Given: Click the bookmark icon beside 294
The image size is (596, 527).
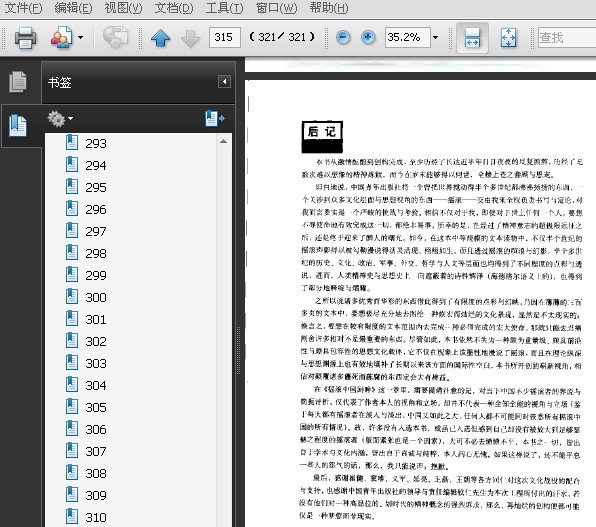Looking at the screenshot, I should tap(72, 165).
